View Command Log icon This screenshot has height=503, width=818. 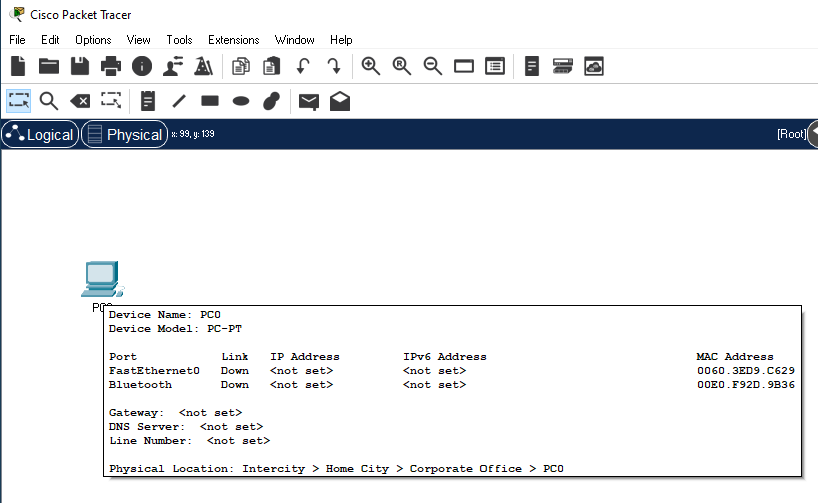532,66
